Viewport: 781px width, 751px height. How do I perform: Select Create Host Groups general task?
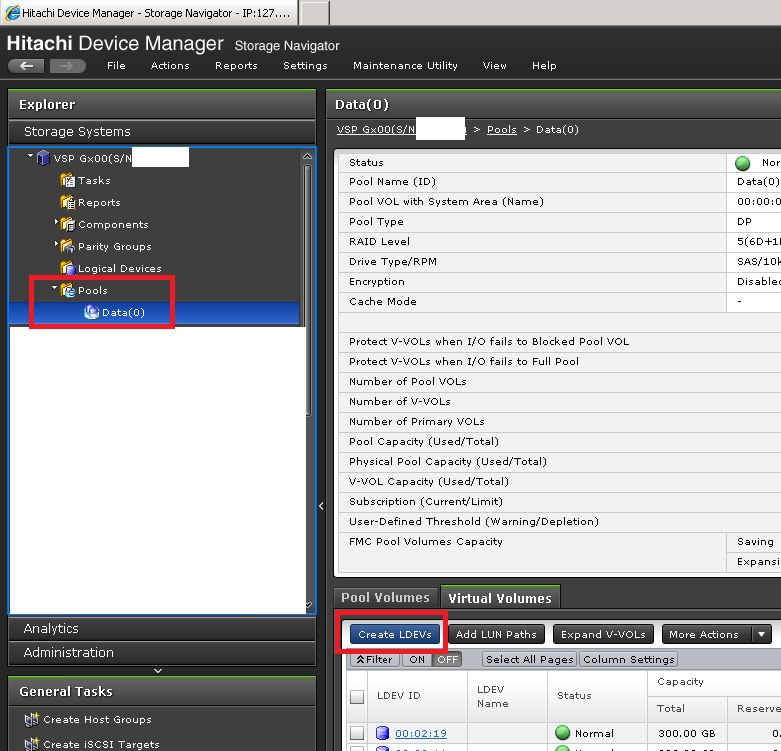pos(97,720)
